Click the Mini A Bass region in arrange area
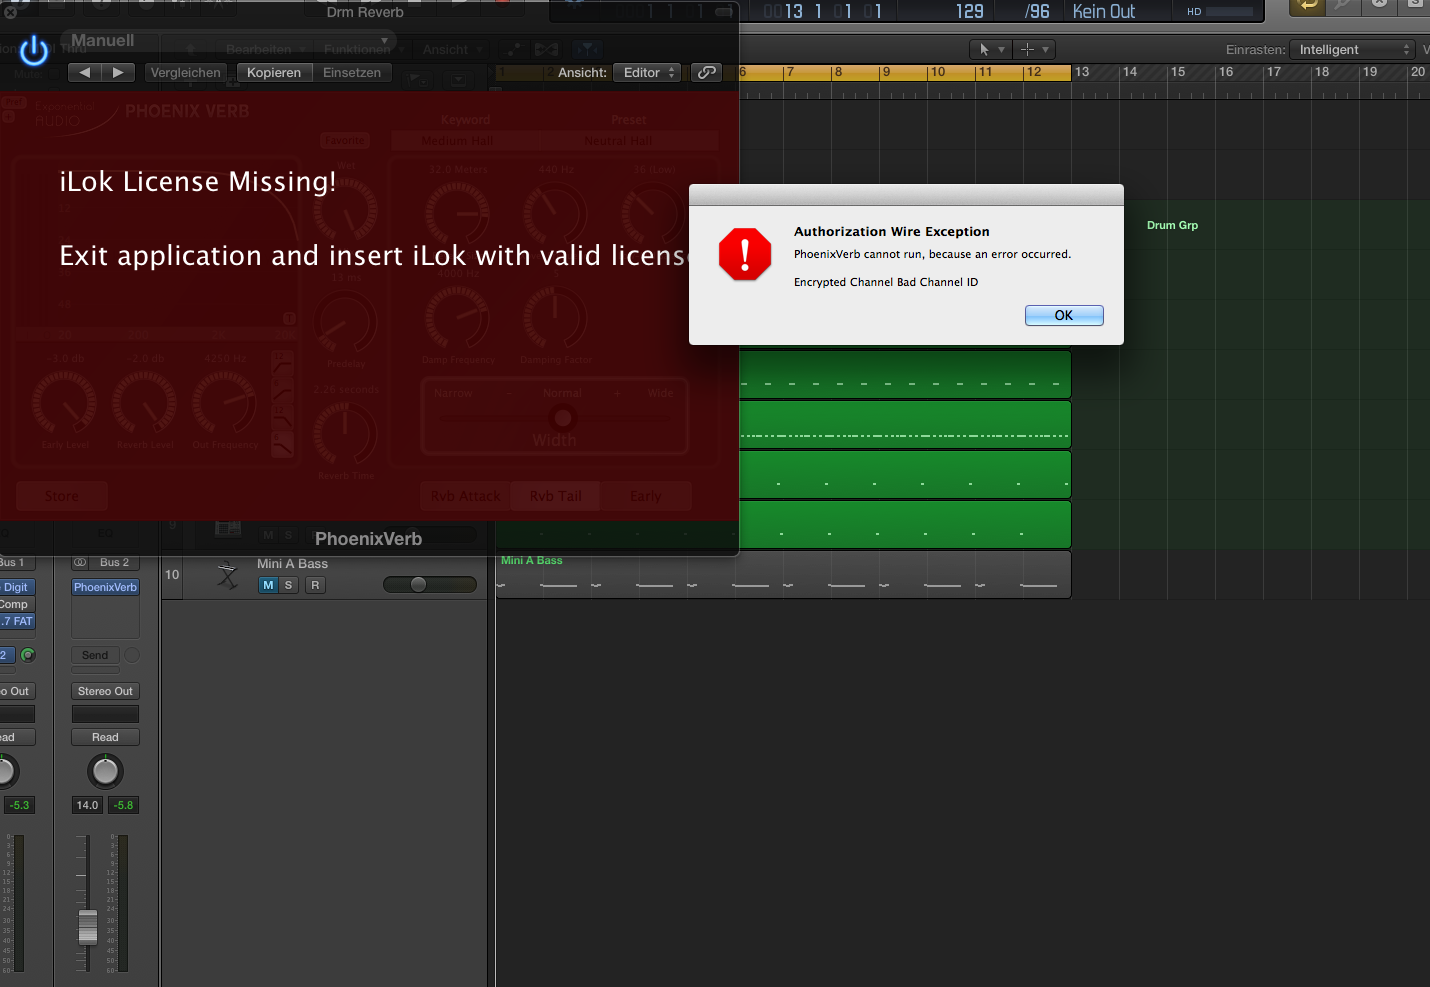Screen dimensions: 1430x987 point(783,575)
